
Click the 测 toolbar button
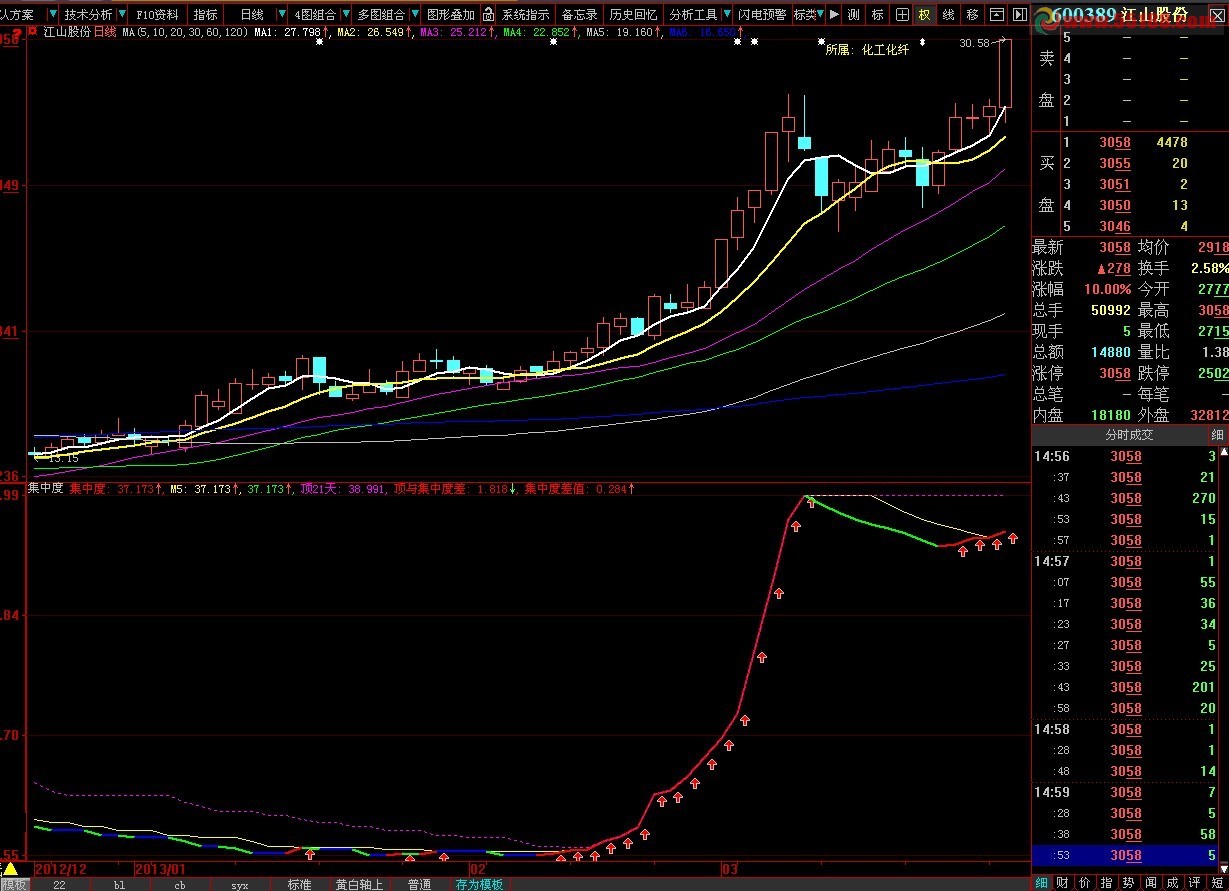[853, 15]
